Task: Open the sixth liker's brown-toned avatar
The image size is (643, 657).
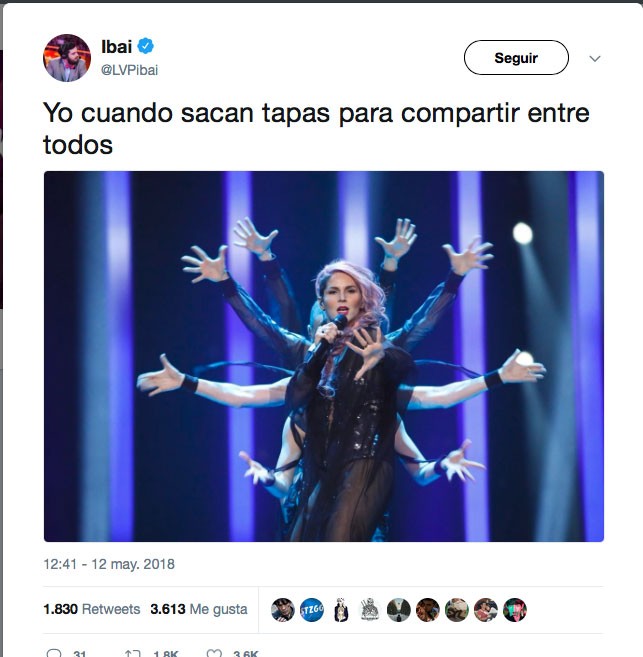Action: [428, 610]
